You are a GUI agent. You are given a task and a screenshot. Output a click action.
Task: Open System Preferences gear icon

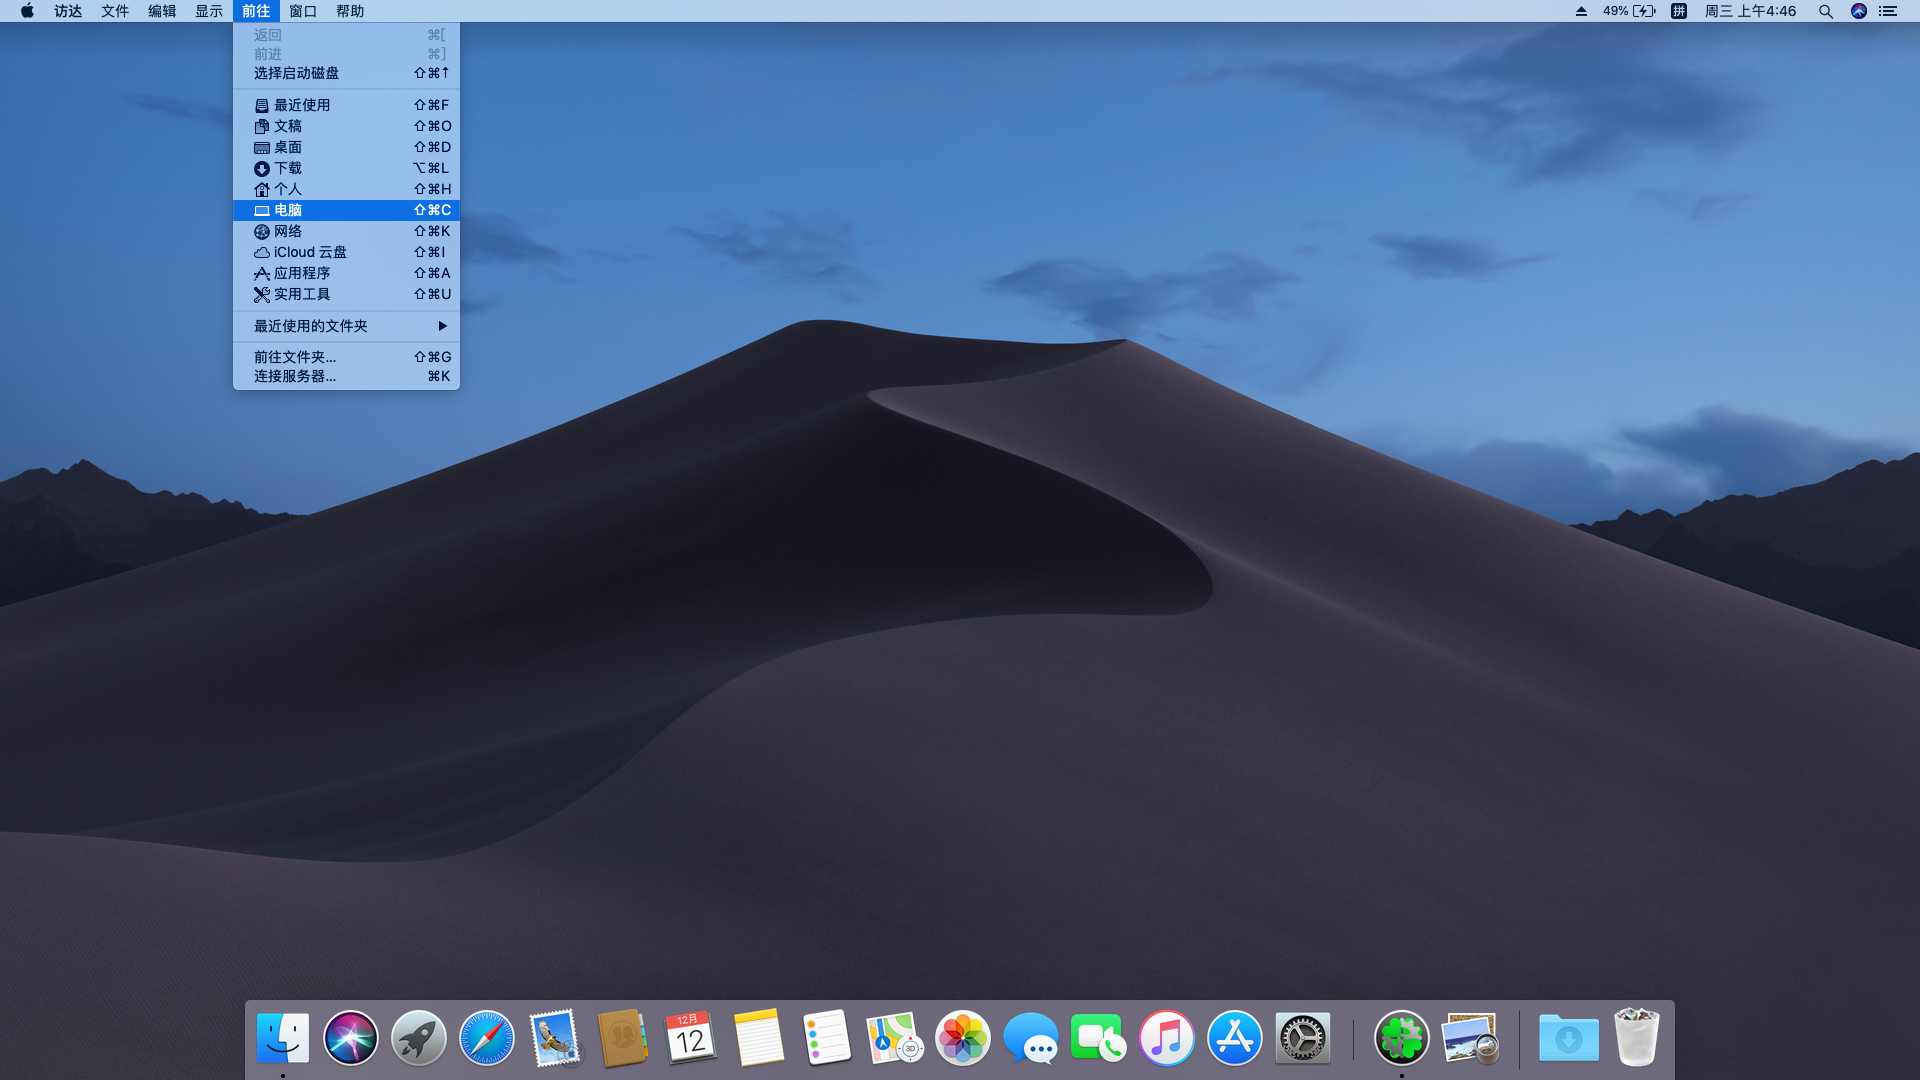(x=1303, y=1038)
